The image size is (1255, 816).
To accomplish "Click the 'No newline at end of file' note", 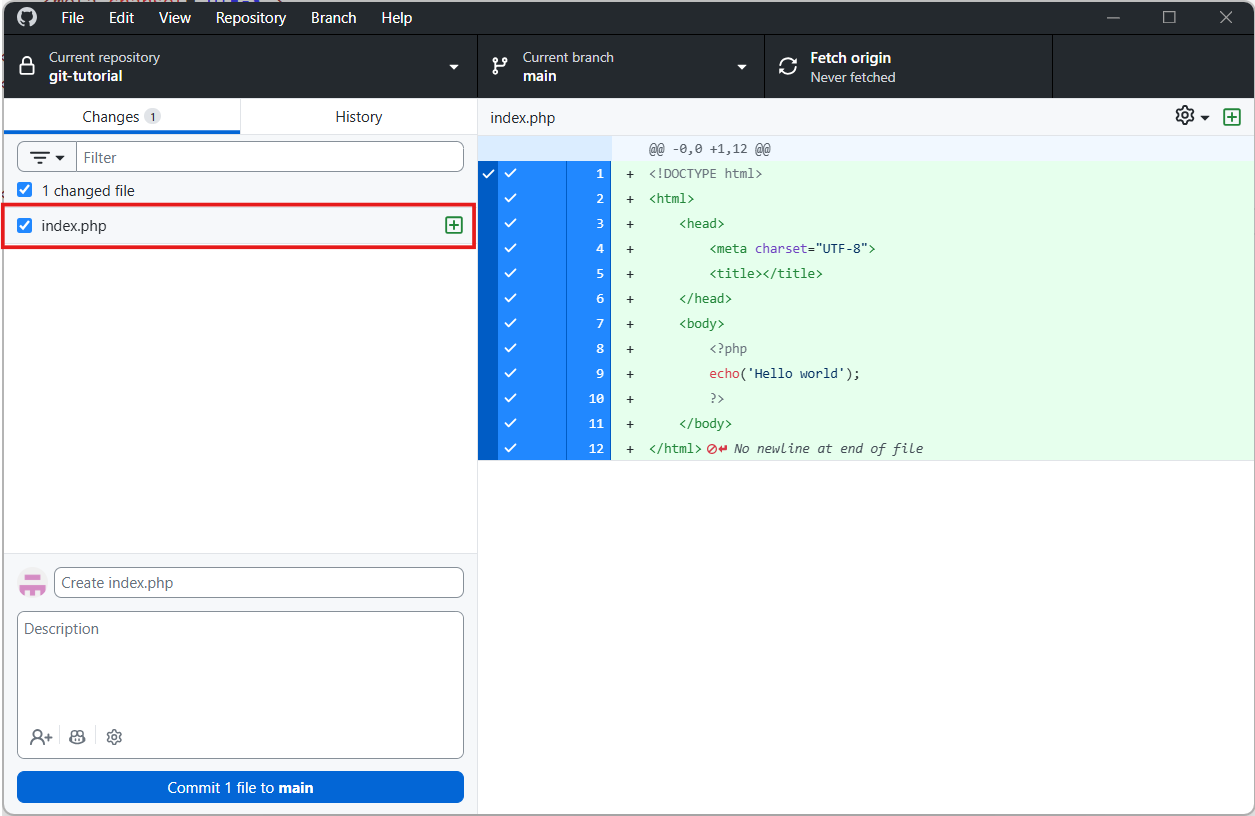I will [828, 448].
